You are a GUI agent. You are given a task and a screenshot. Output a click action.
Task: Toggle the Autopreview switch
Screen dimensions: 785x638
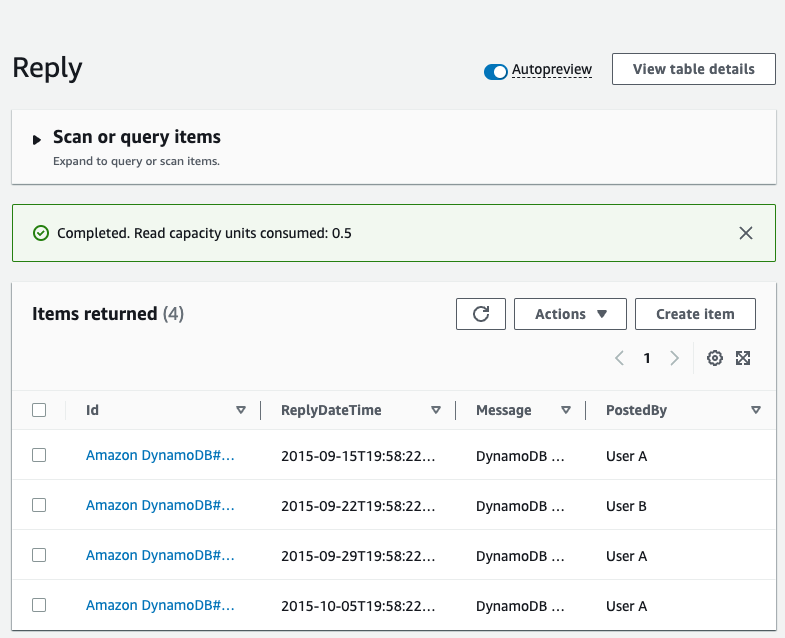496,71
